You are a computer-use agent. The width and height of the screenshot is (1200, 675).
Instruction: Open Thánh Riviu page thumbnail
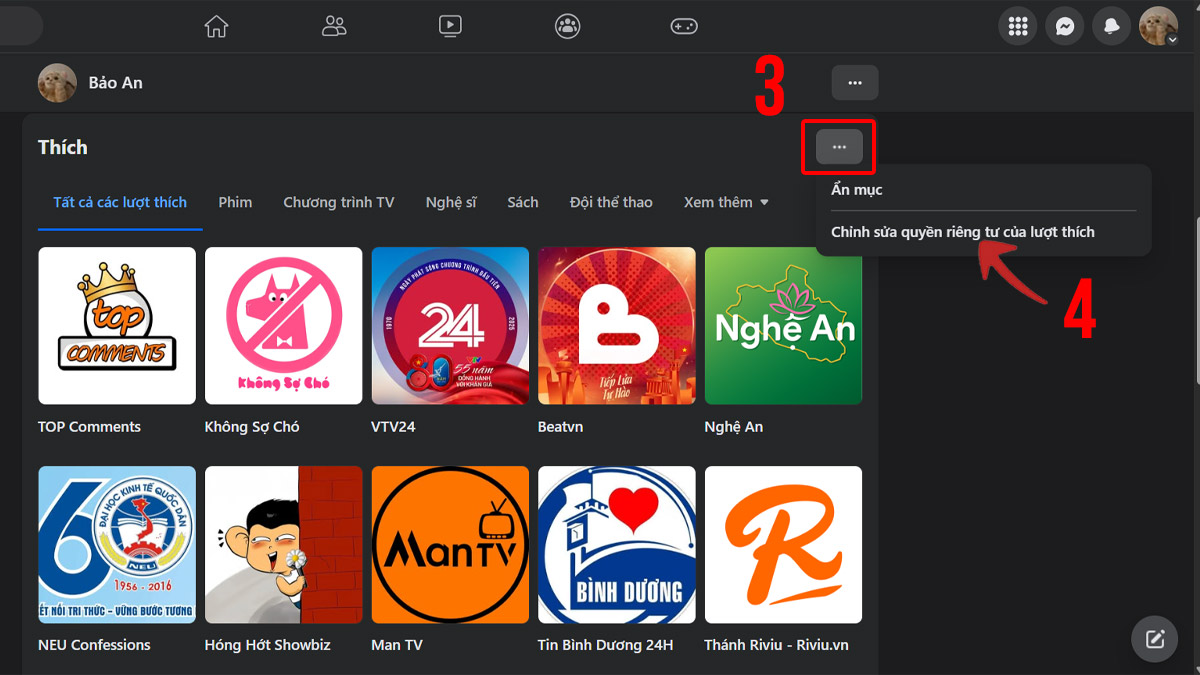784,545
